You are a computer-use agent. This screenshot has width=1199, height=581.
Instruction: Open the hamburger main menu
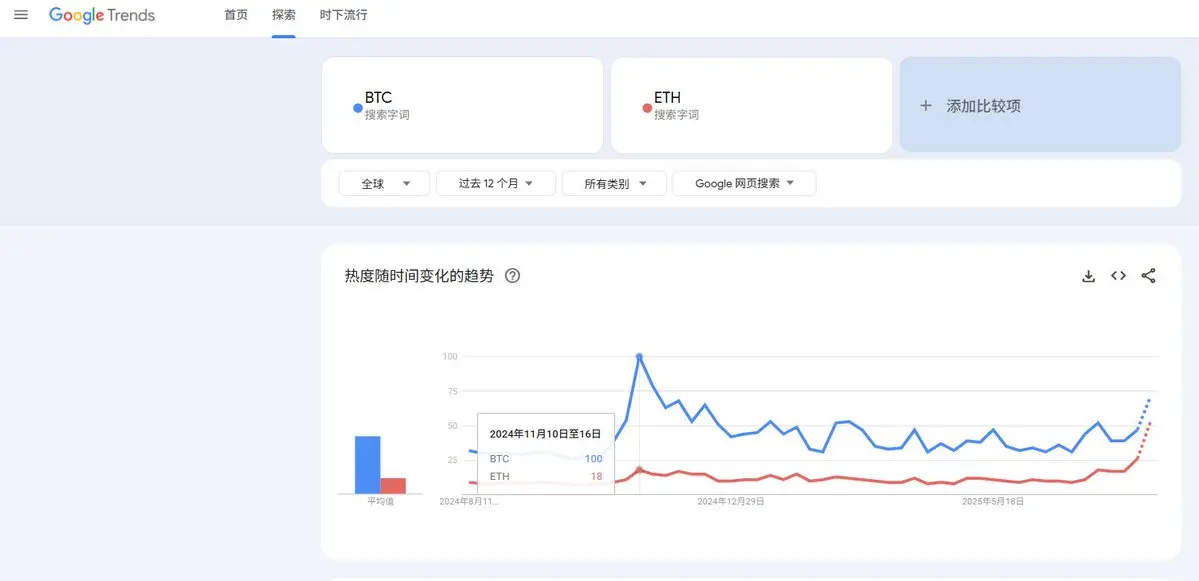(x=21, y=15)
